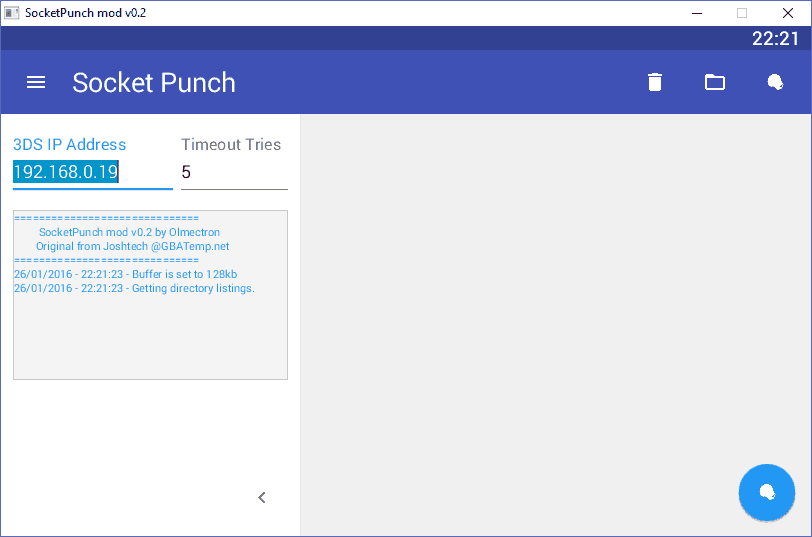Screen dimensions: 812x537
Task: Tap the round blue floating punch button
Action: point(766,492)
